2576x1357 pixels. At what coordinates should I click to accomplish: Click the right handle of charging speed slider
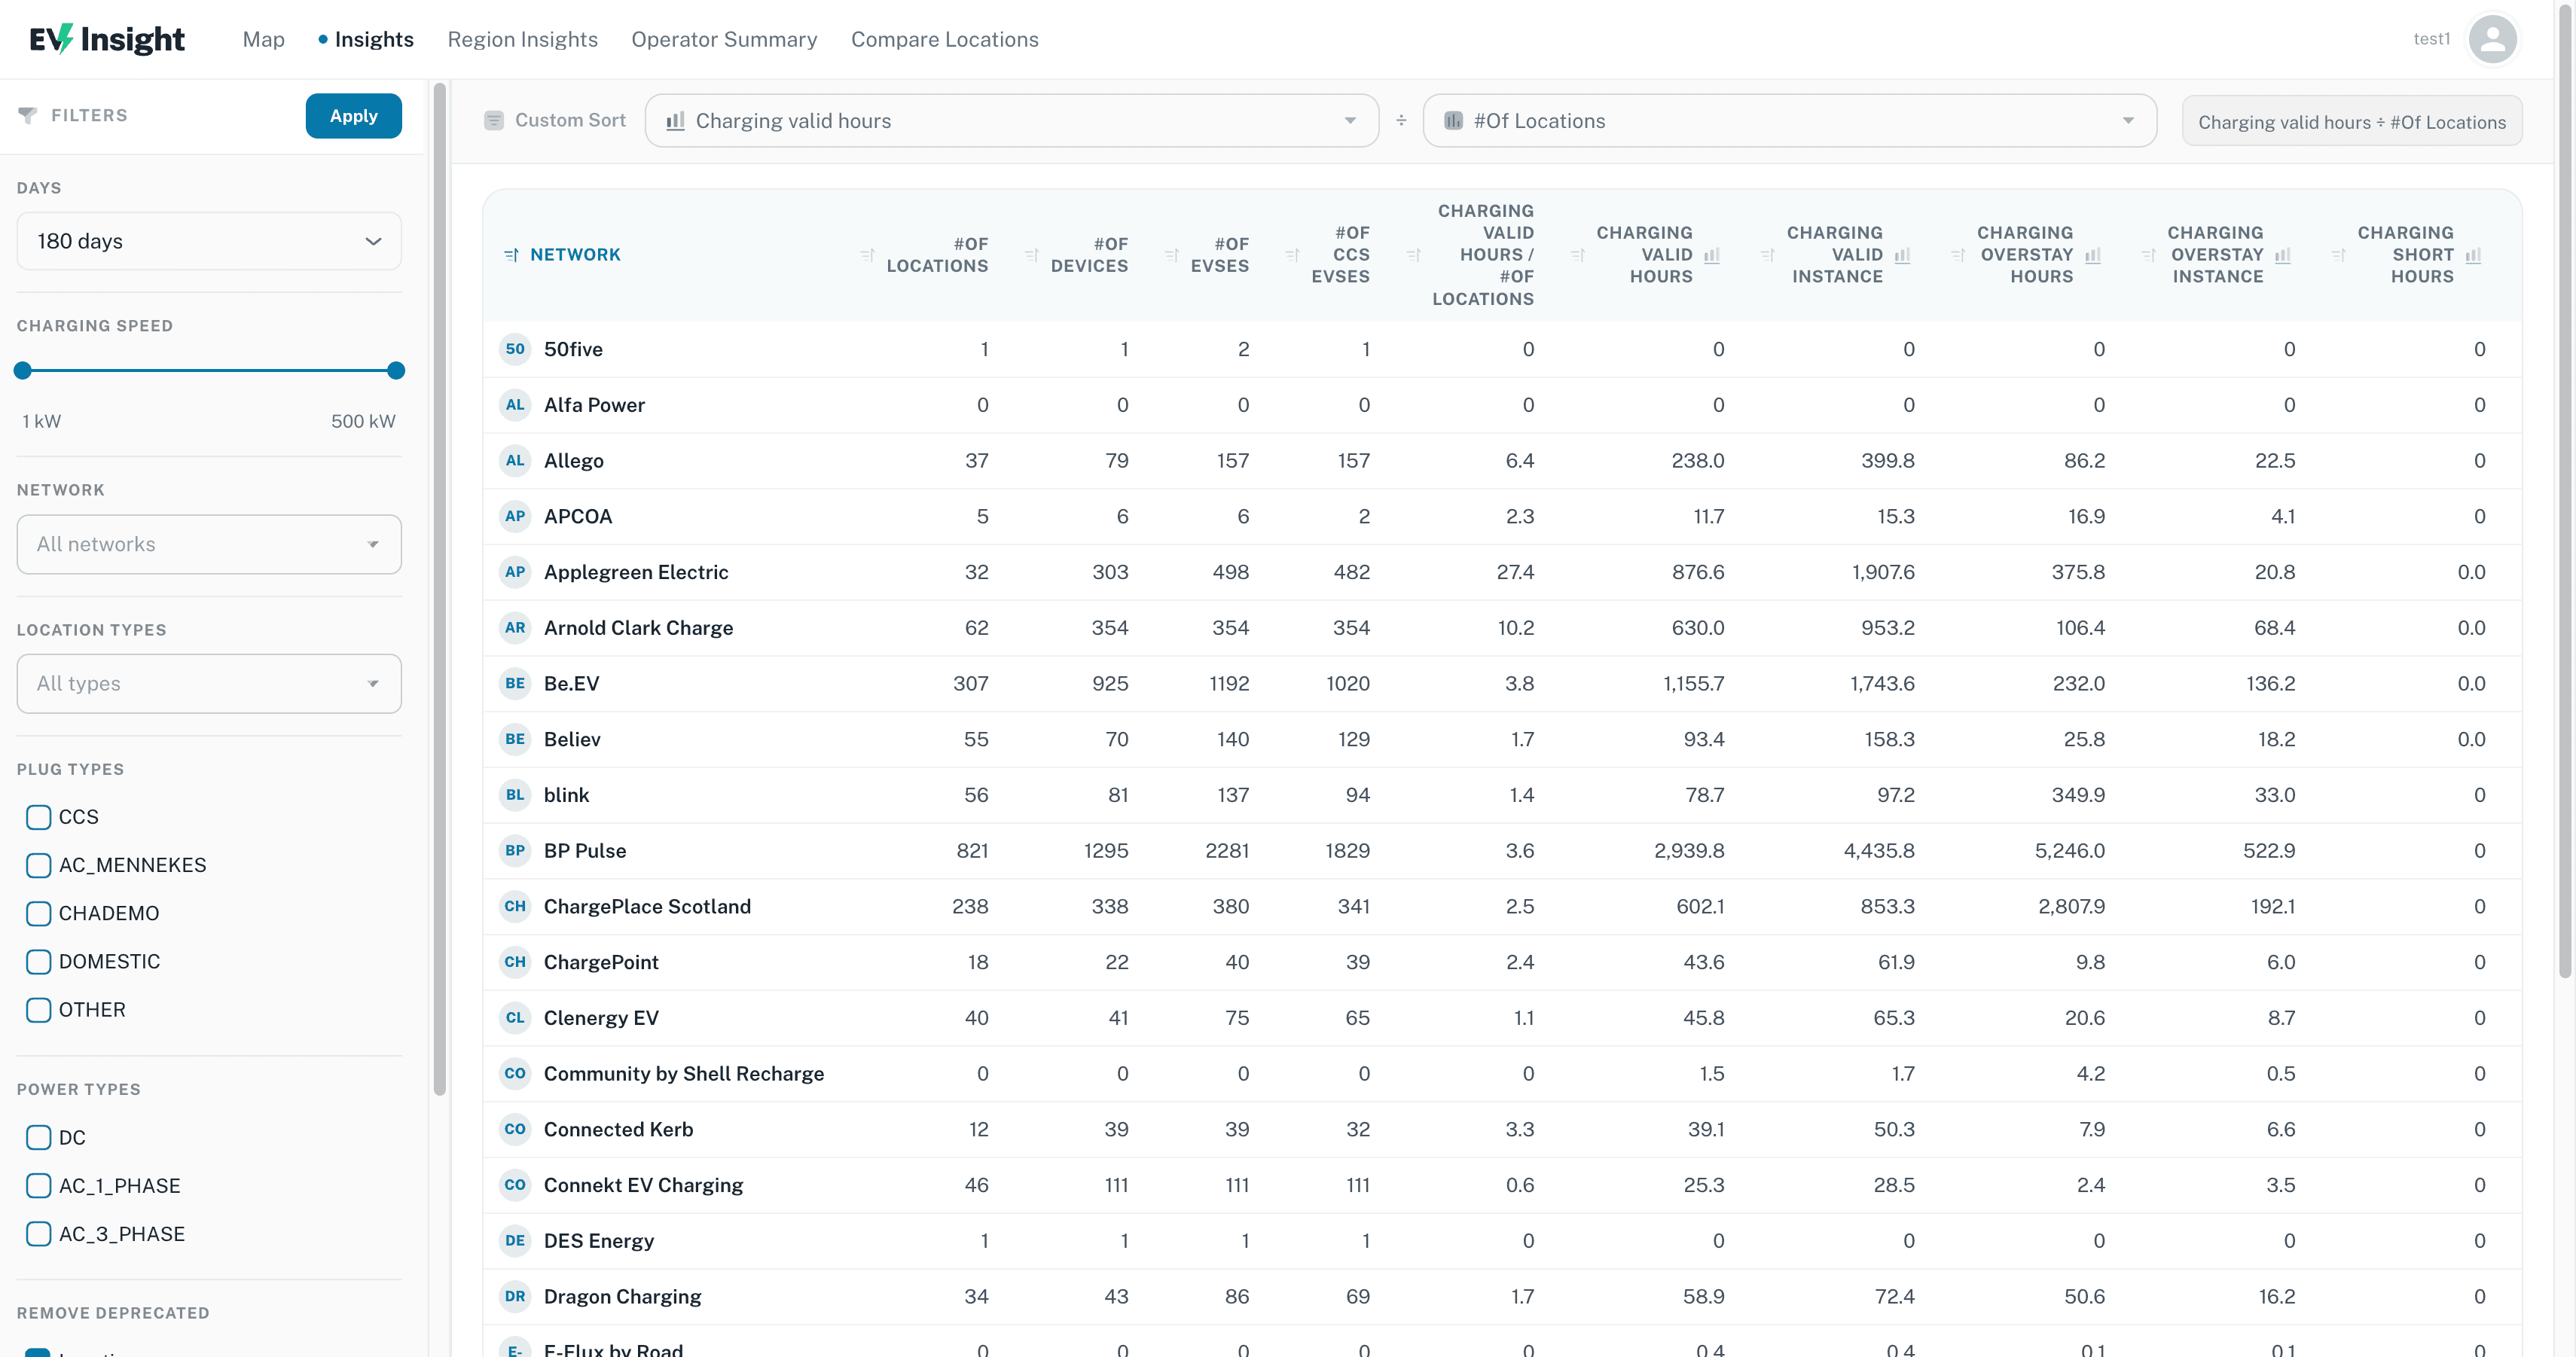point(396,370)
